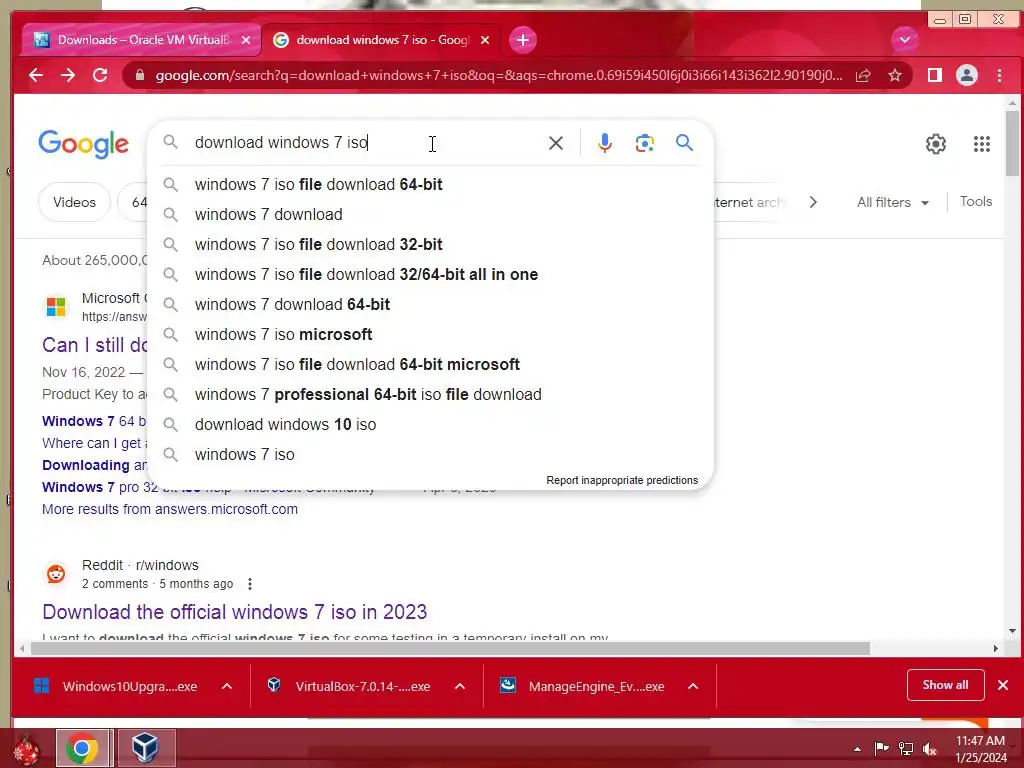
Task: Open Chrome from the taskbar
Action: pos(82,748)
